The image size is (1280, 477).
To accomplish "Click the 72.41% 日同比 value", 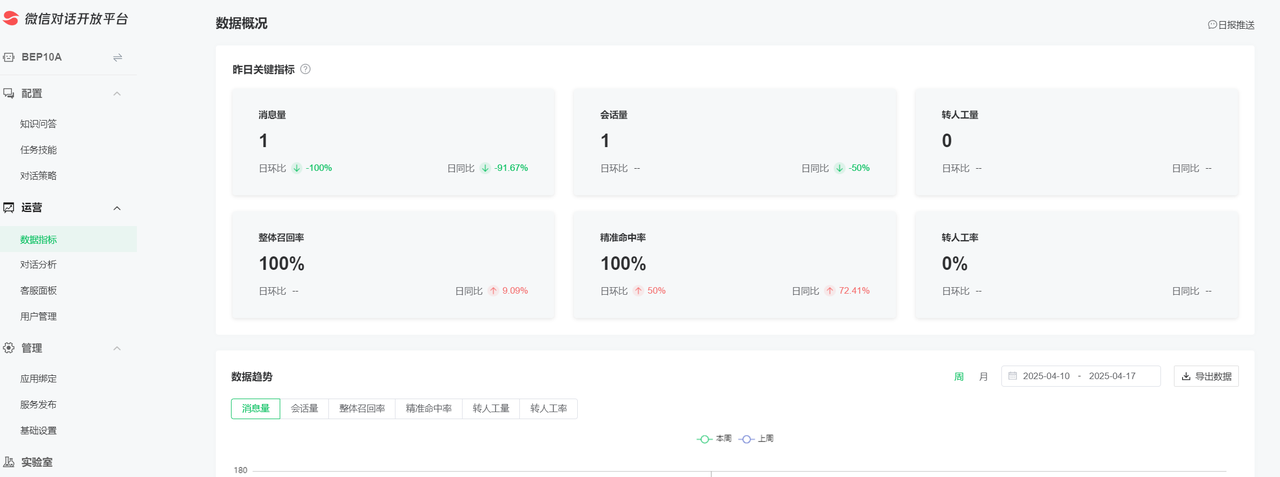I will coord(853,291).
